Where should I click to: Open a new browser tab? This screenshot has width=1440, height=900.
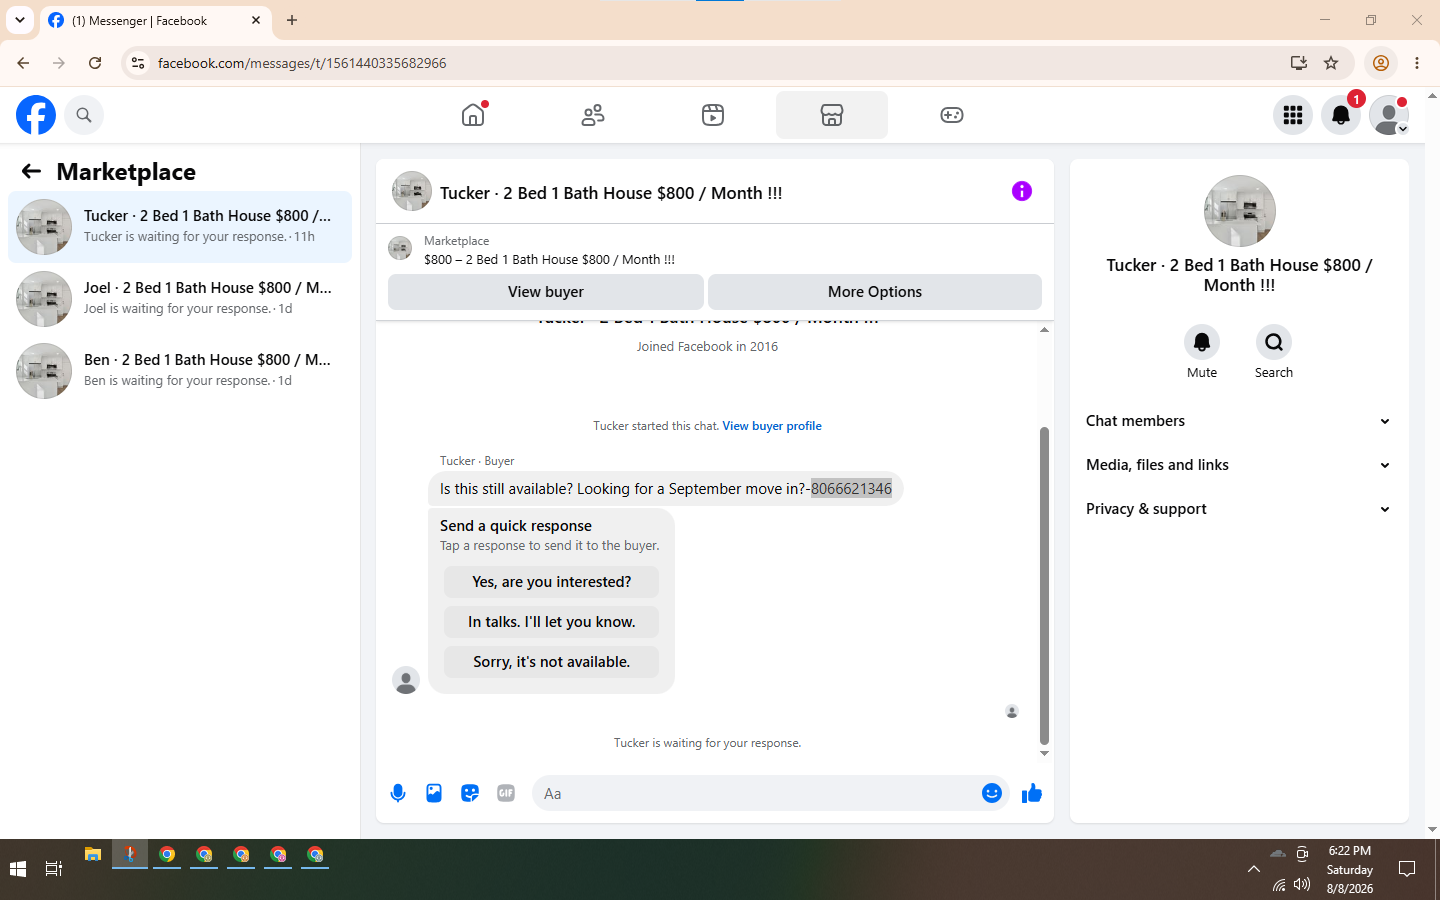click(292, 20)
